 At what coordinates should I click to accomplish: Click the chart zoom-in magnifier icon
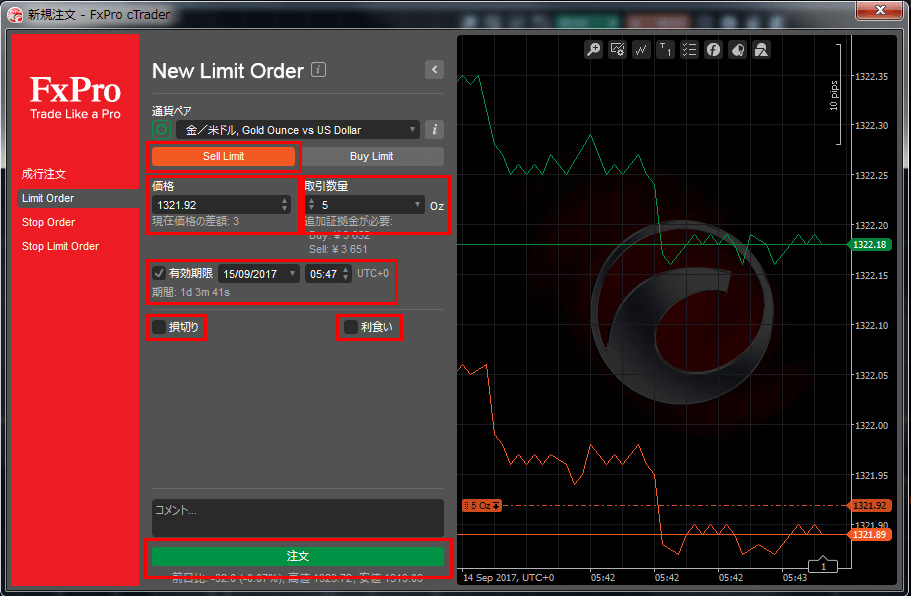[x=593, y=50]
